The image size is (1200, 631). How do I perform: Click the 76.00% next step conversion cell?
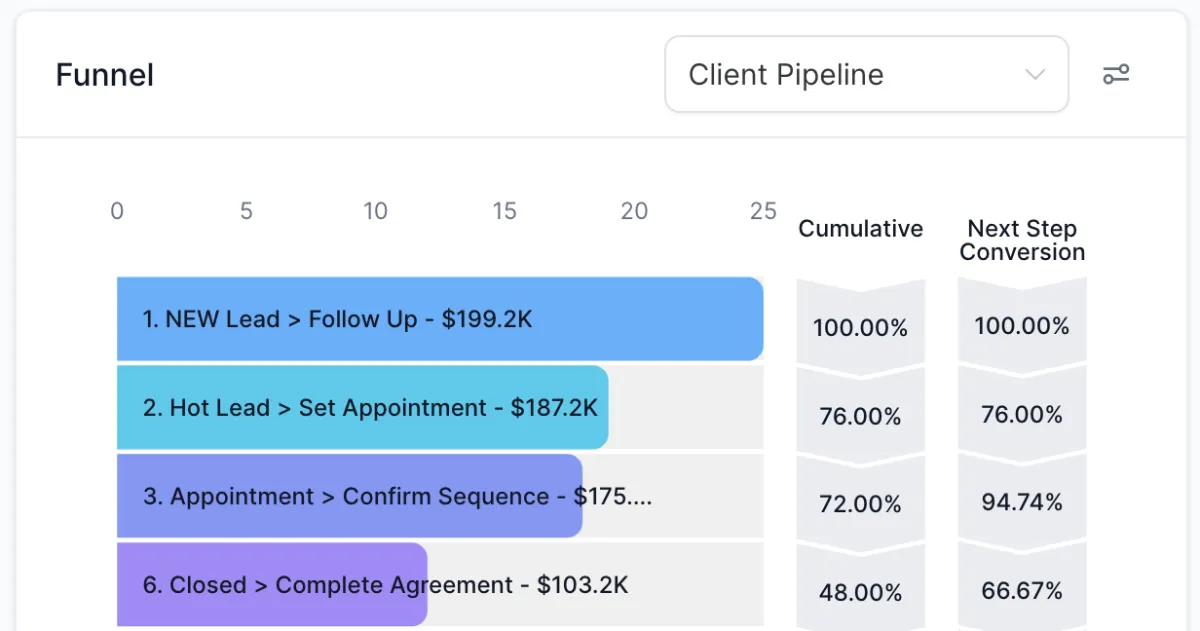[x=1022, y=414]
